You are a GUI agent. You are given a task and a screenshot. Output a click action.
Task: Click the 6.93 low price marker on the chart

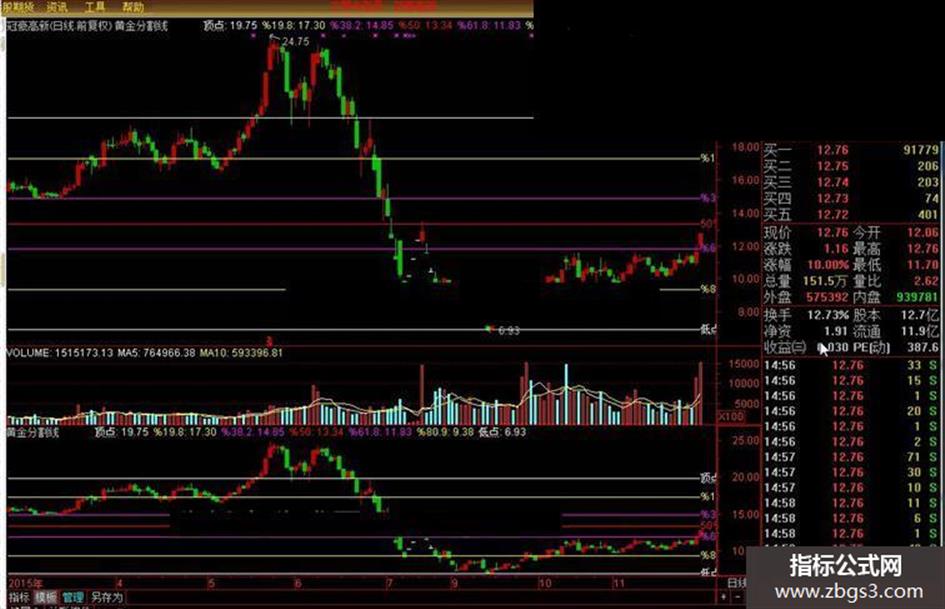[x=509, y=330]
